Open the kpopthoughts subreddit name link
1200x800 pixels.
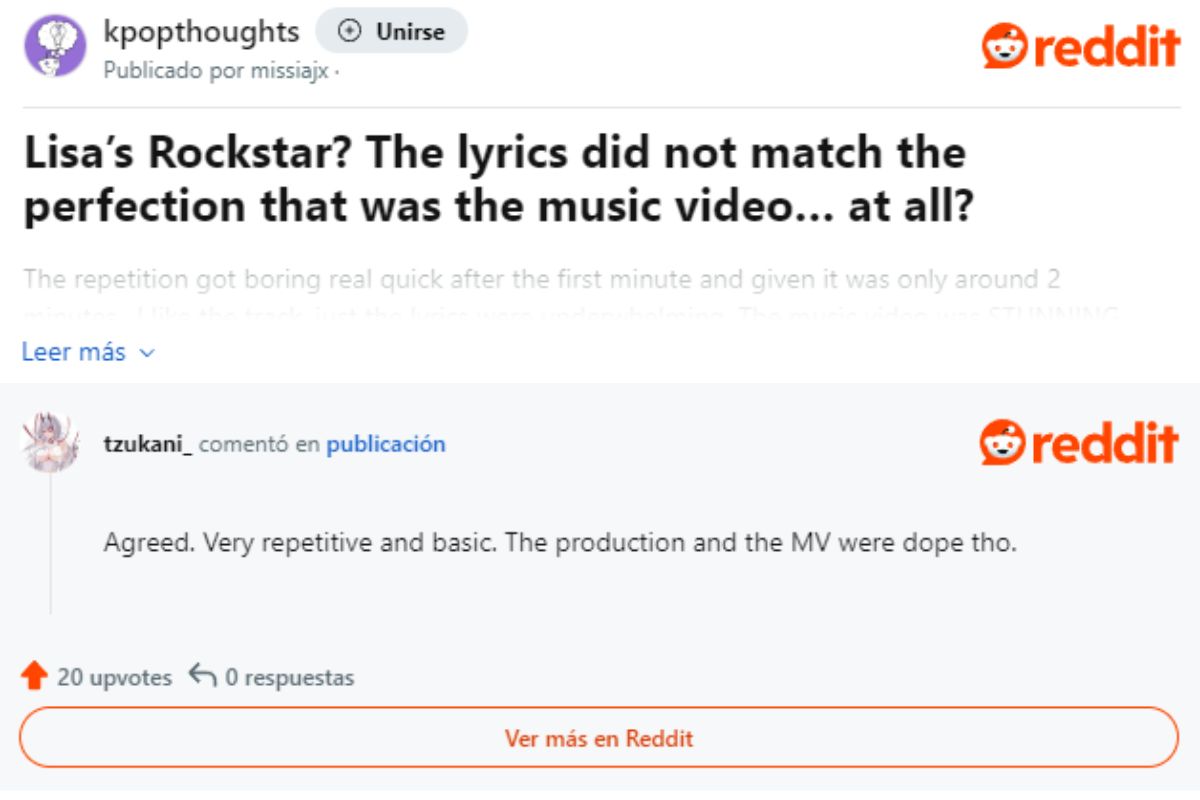coord(201,32)
